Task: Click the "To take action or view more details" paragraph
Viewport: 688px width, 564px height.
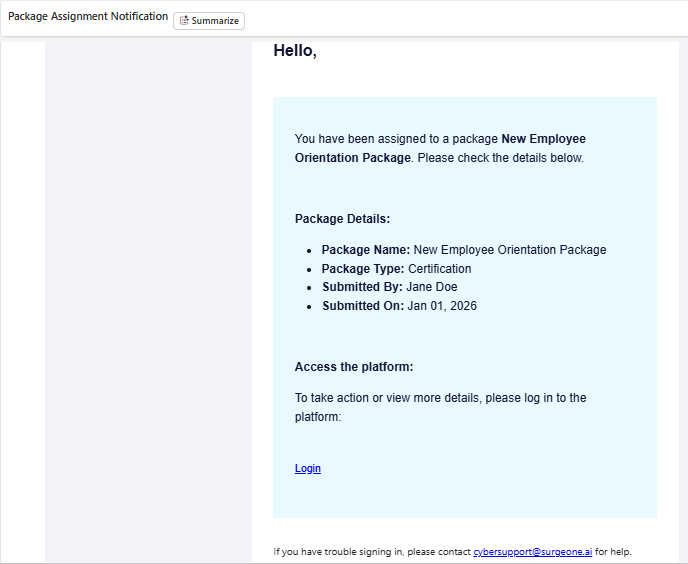Action: pos(441,407)
